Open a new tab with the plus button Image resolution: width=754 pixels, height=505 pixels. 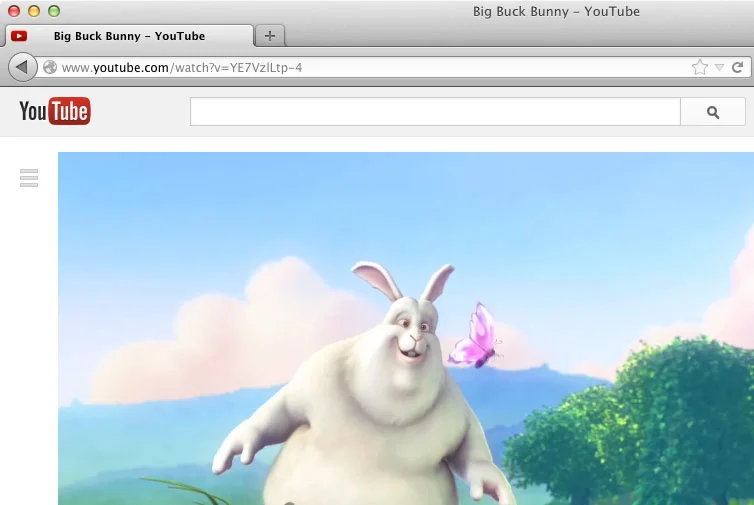coord(270,36)
